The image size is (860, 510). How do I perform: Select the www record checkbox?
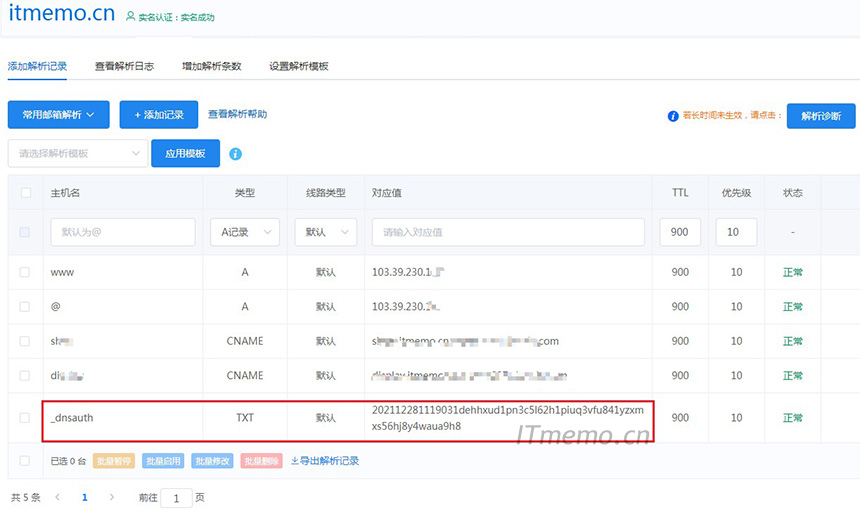25,272
